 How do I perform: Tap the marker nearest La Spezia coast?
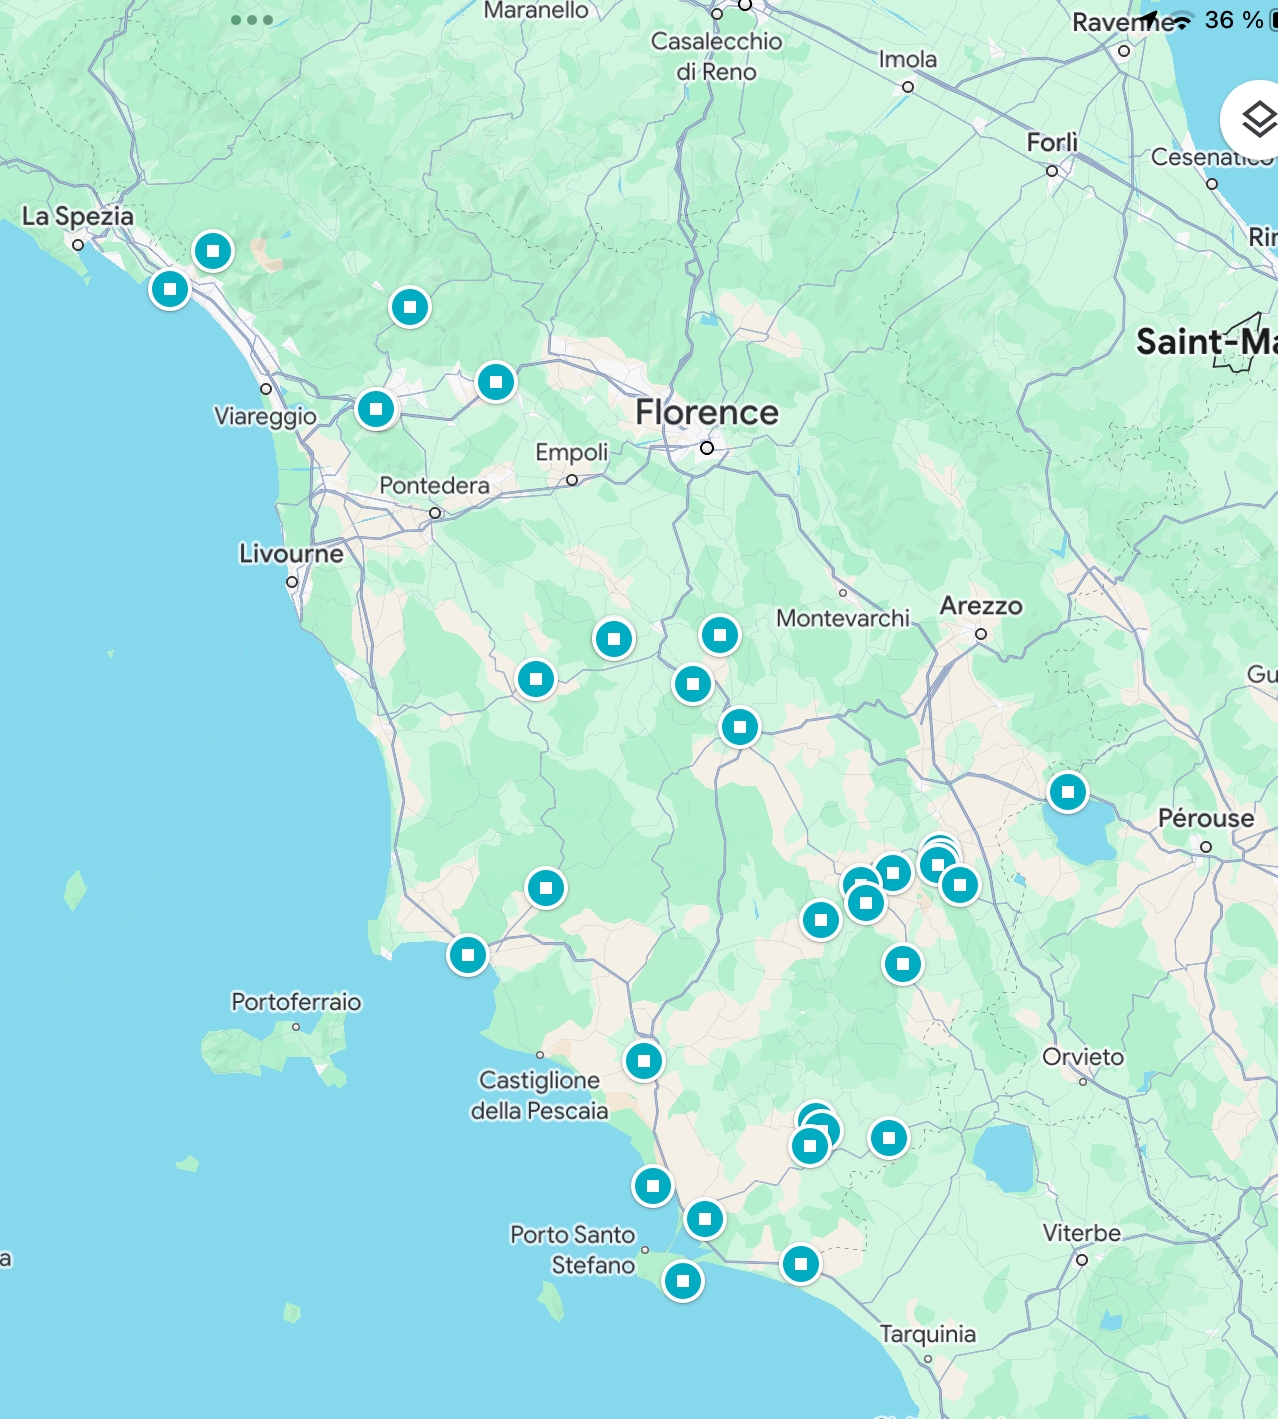point(170,289)
